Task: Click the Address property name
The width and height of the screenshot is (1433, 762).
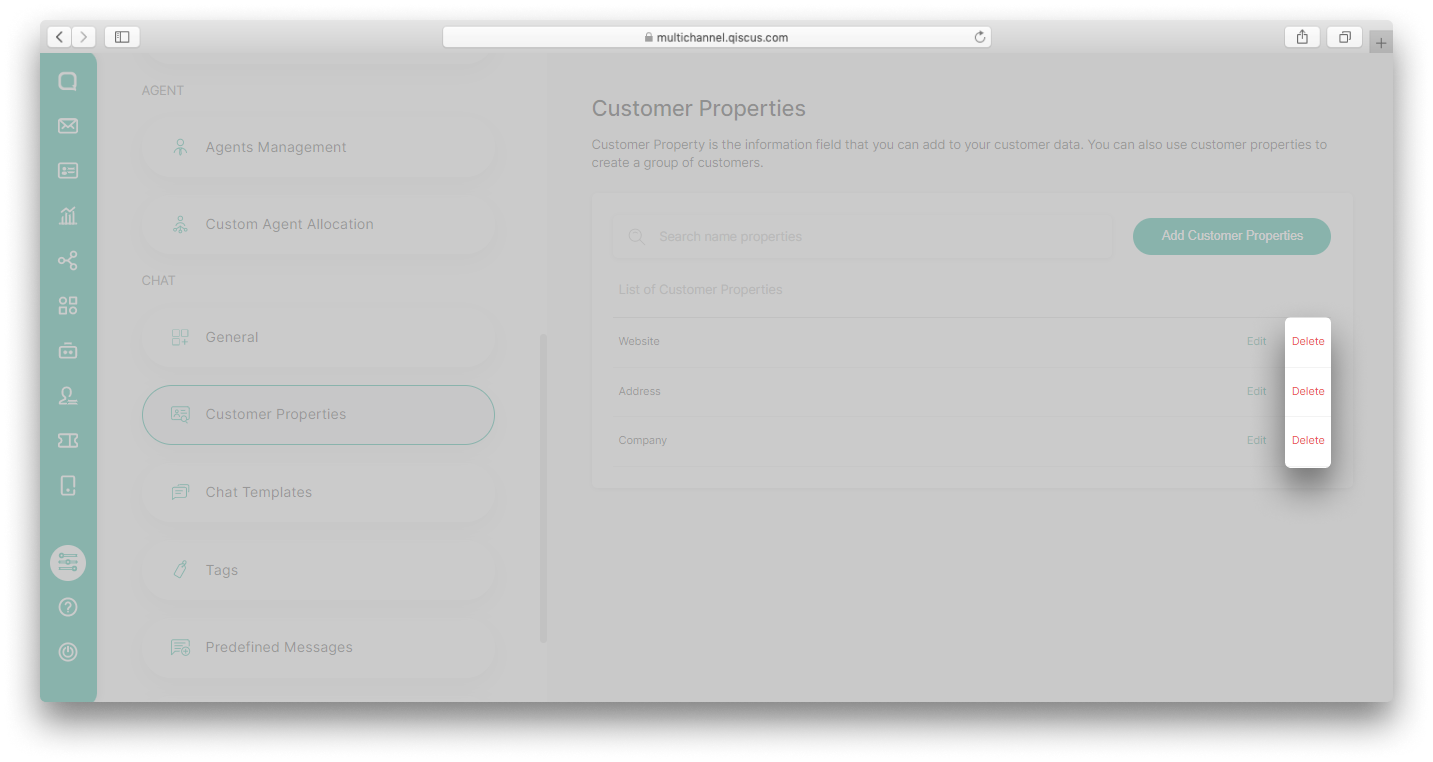Action: pos(640,391)
